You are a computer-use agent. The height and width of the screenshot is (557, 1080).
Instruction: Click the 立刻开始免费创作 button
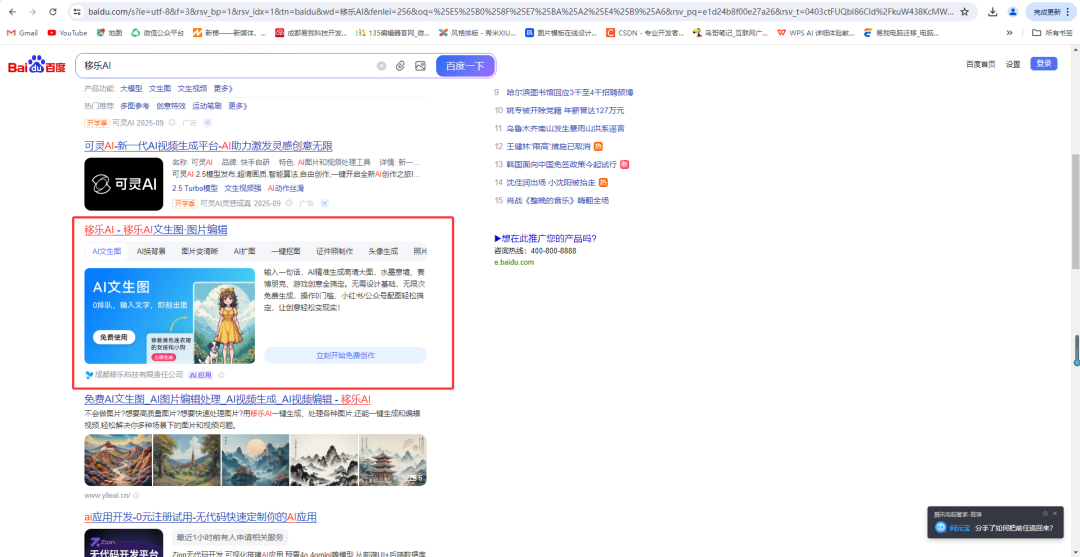click(345, 355)
